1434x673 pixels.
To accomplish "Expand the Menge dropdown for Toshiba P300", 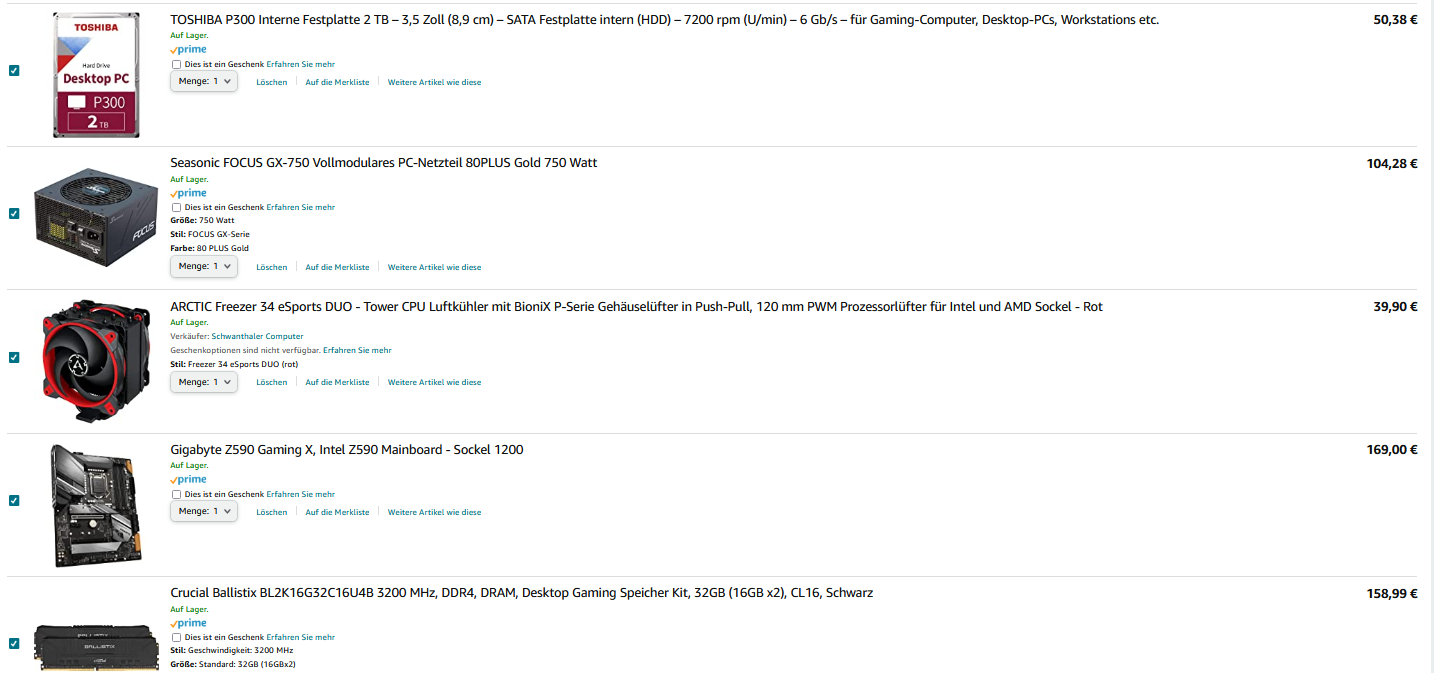I will click(204, 81).
